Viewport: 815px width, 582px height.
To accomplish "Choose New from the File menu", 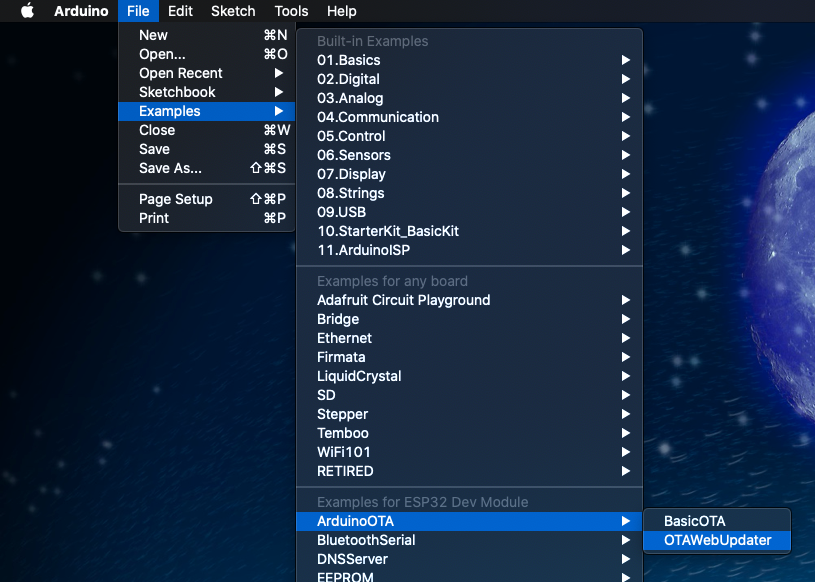I will click(x=207, y=35).
